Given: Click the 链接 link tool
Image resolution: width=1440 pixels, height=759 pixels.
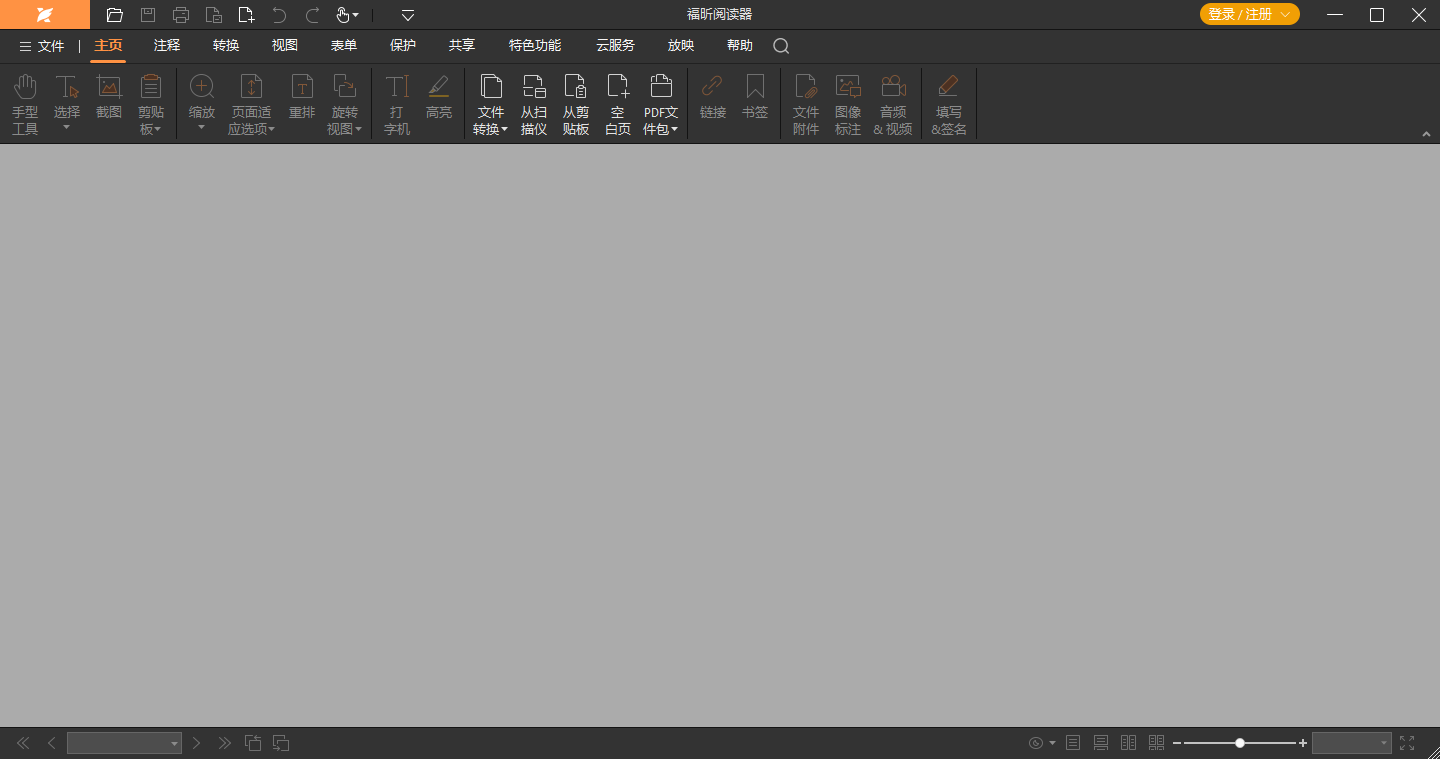Looking at the screenshot, I should [x=713, y=97].
